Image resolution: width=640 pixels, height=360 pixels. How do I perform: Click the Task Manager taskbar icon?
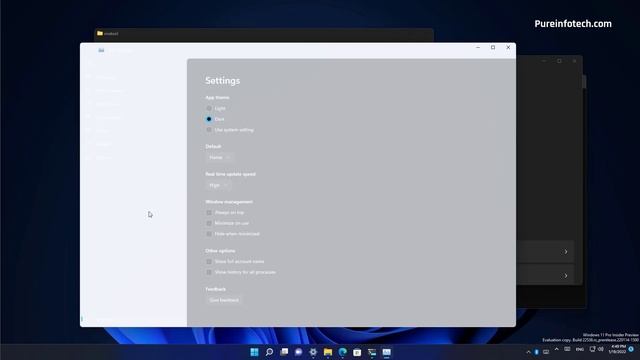tap(387, 352)
